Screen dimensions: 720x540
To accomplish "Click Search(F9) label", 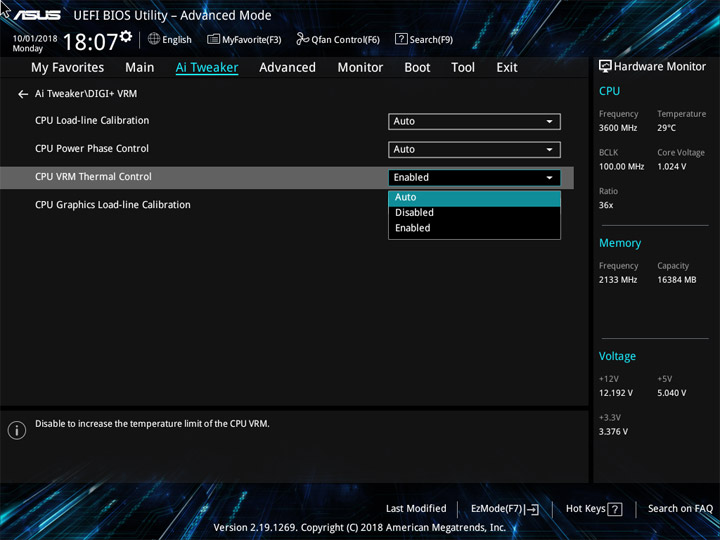I will pos(431,40).
